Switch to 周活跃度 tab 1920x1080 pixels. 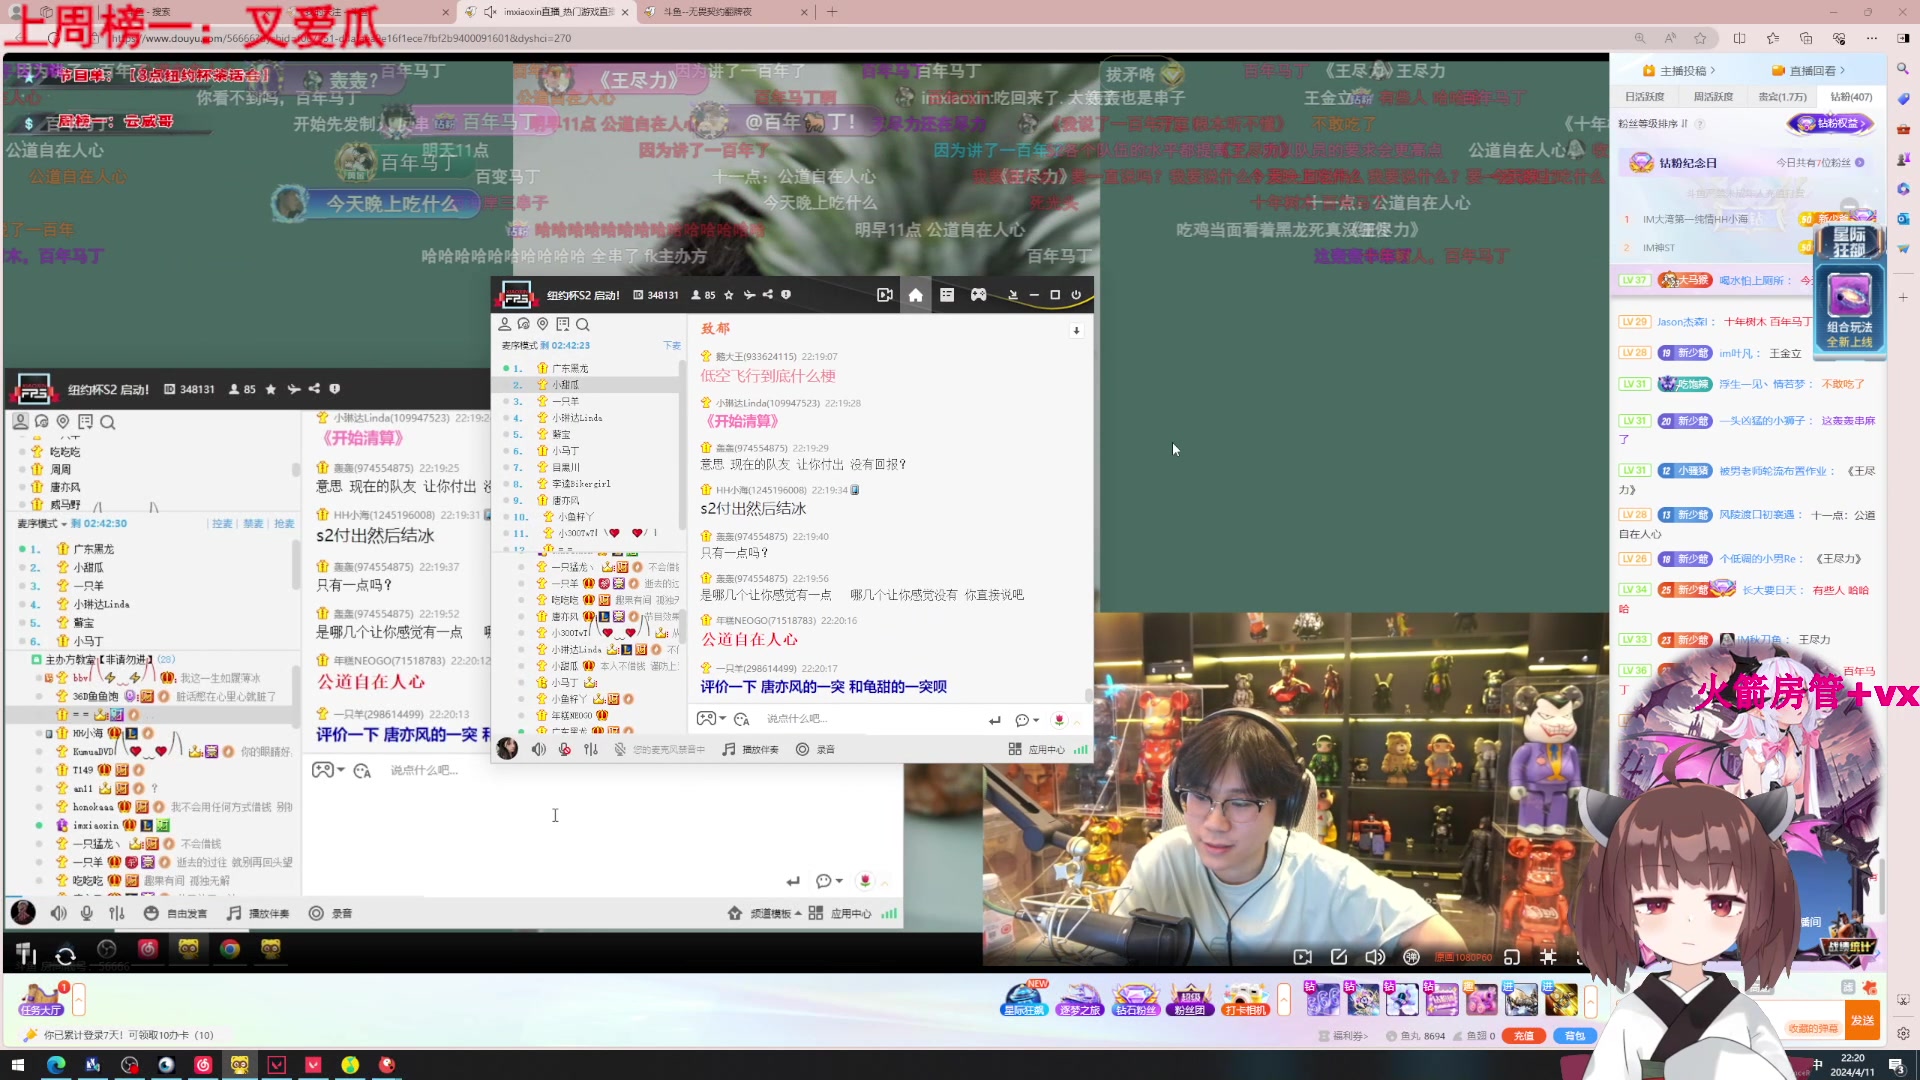[x=1713, y=97]
